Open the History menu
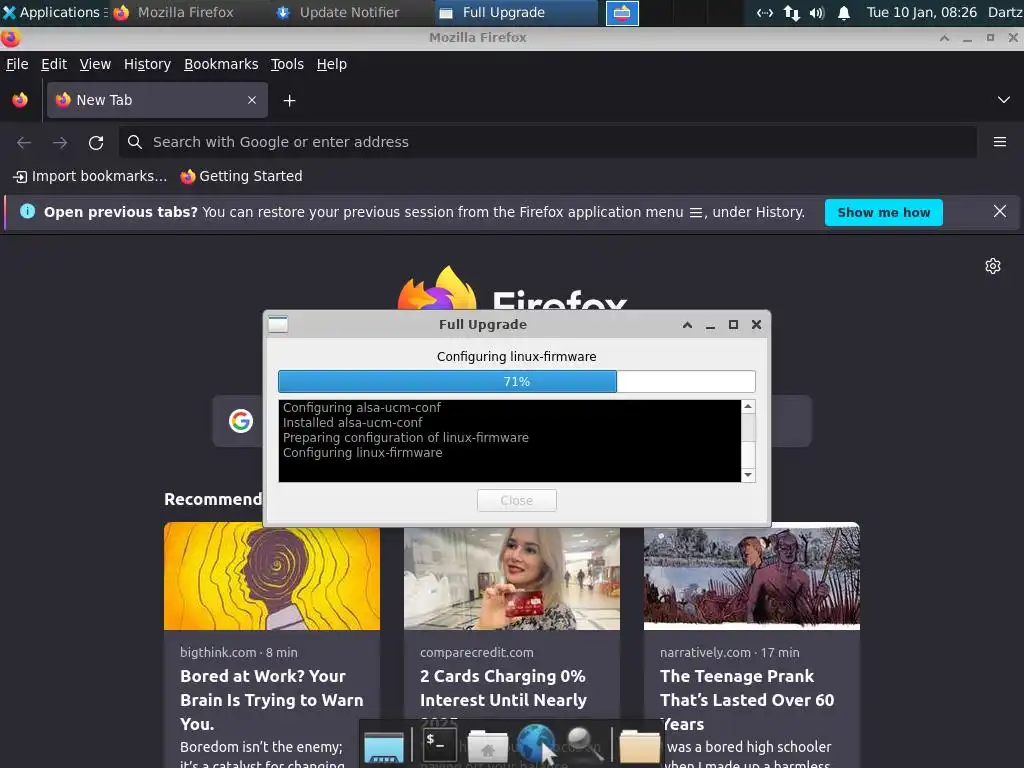 [x=147, y=64]
